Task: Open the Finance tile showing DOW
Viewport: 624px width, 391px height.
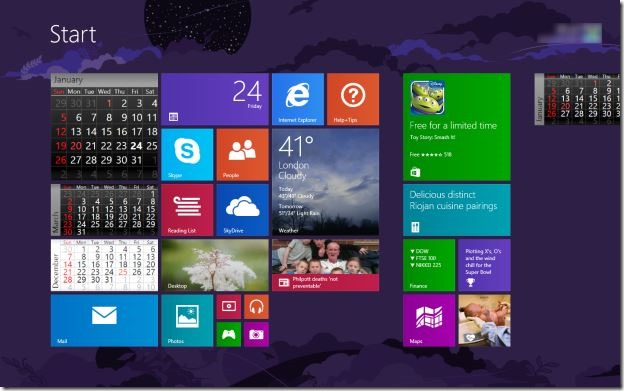Action: (x=429, y=265)
